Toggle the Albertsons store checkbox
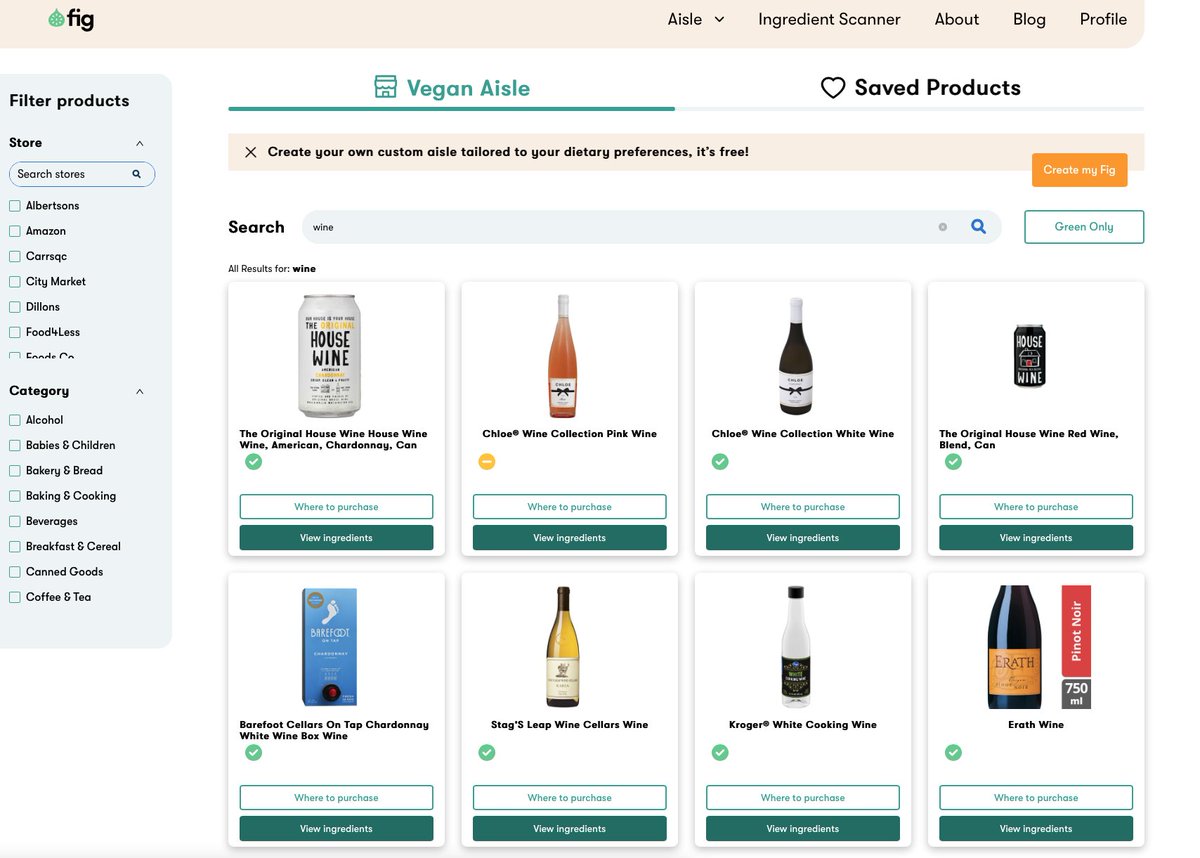This screenshot has height=858, width=1200. pos(15,206)
